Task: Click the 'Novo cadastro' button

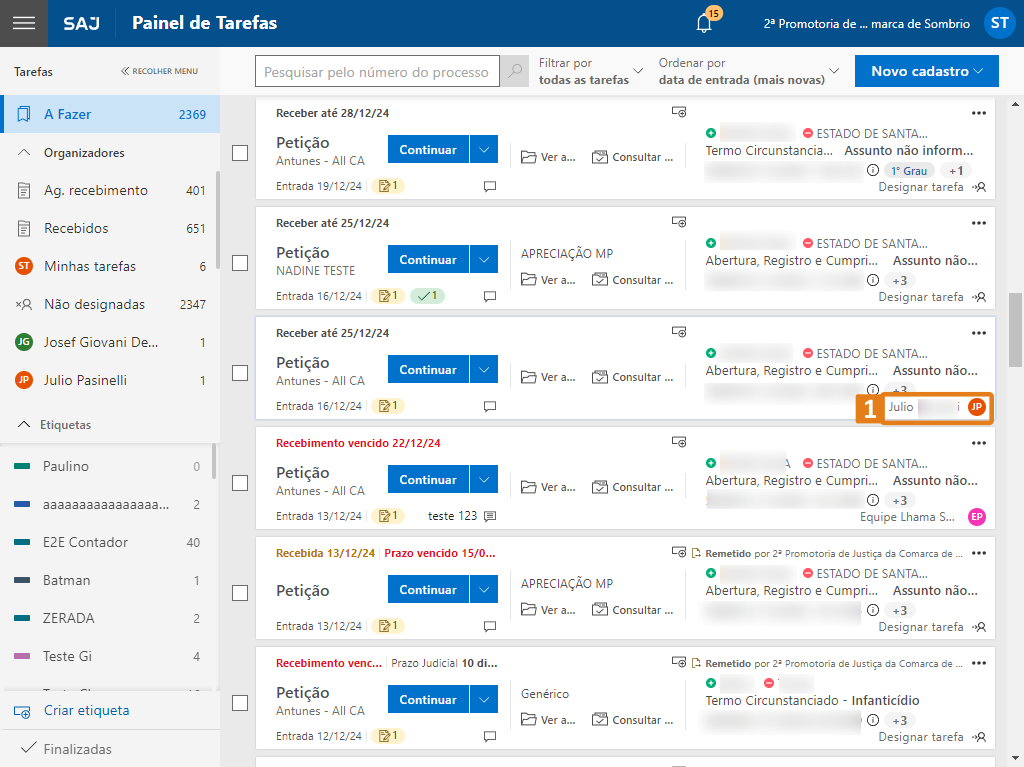Action: pyautogui.click(x=926, y=71)
